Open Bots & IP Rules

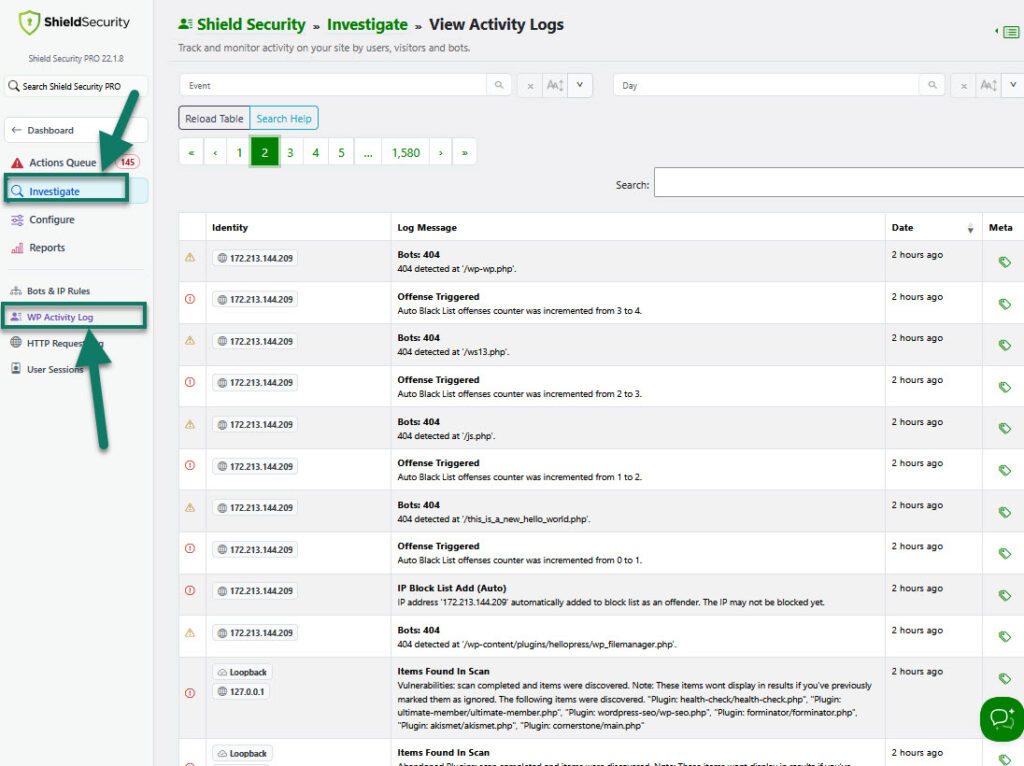(58, 291)
